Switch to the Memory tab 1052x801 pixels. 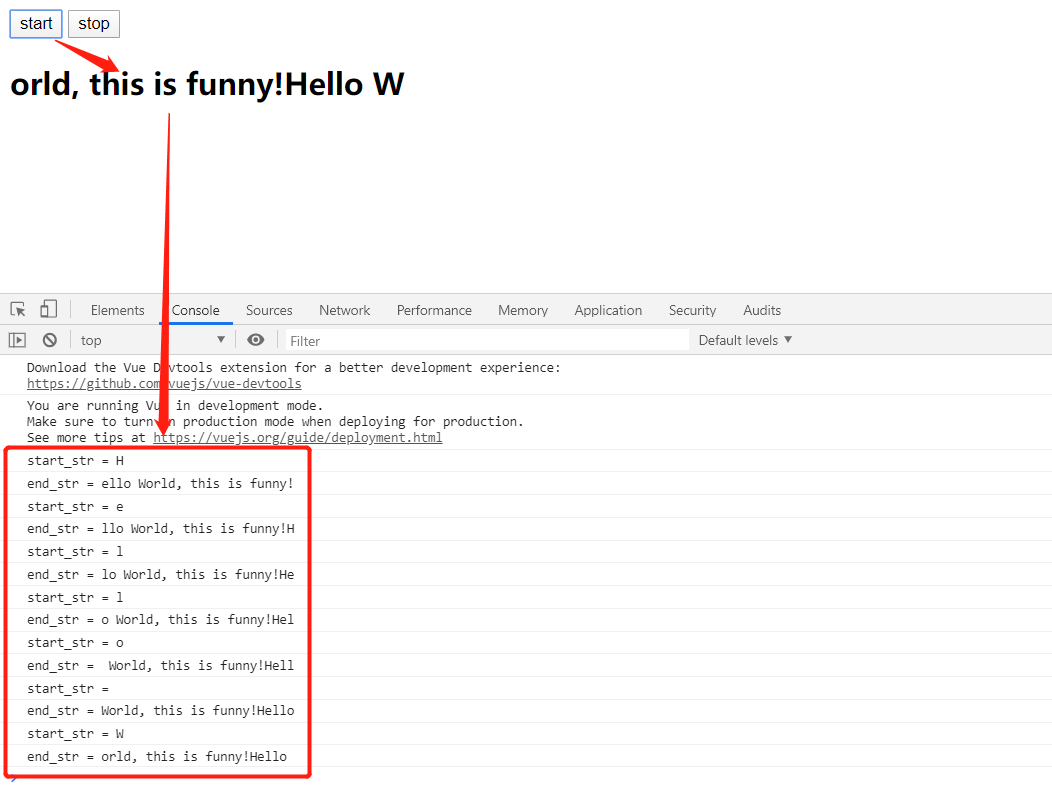pyautogui.click(x=523, y=310)
